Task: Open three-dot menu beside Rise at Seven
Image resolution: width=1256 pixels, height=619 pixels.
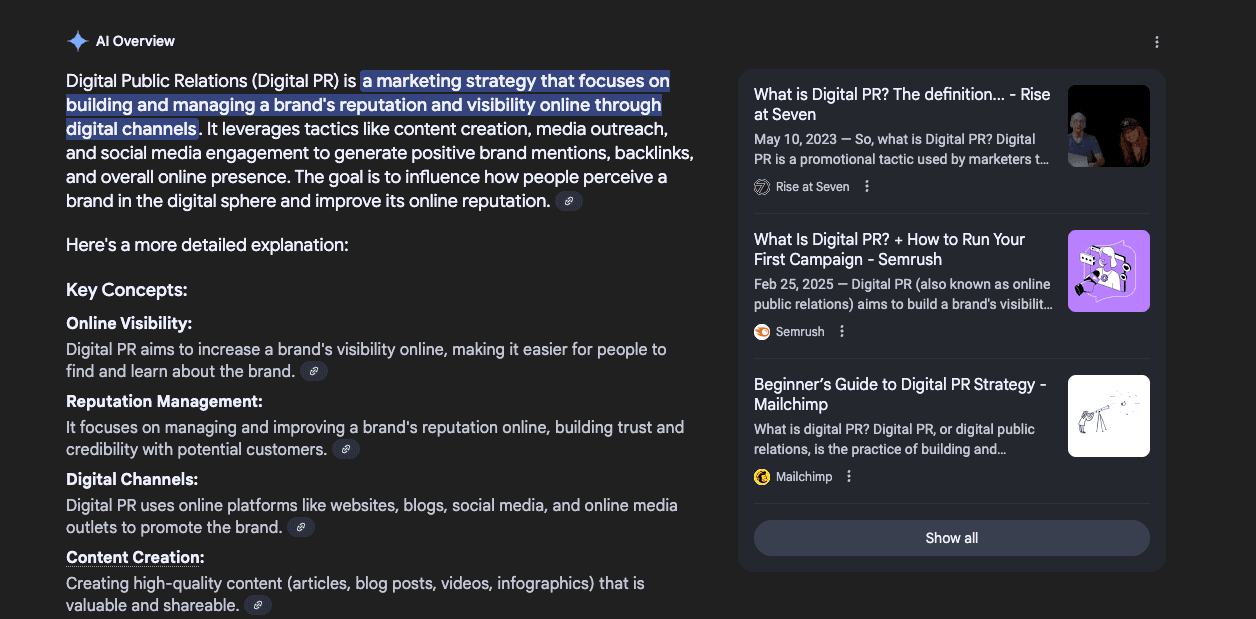Action: 867,187
